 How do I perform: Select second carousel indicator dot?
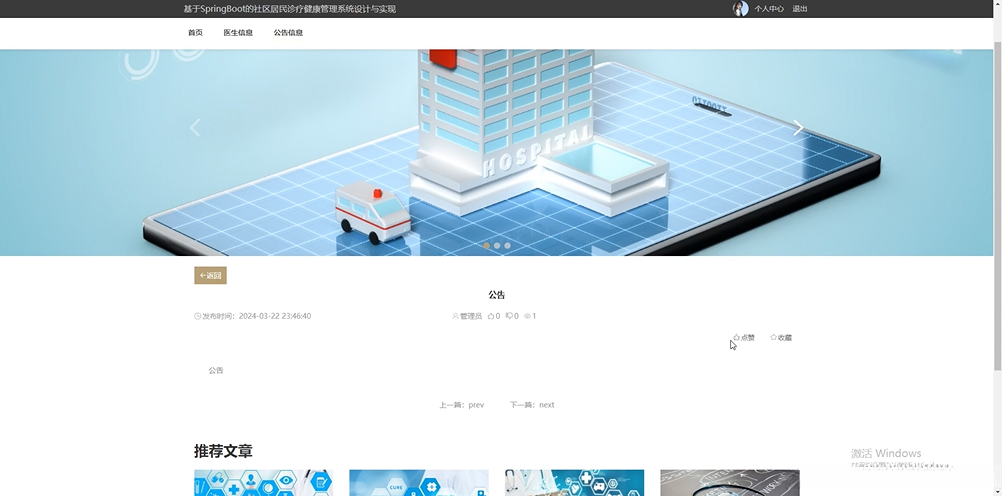point(497,245)
